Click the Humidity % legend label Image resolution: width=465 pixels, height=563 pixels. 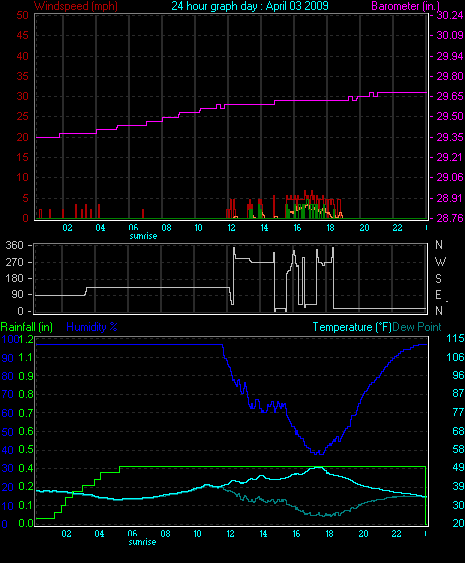point(92,327)
